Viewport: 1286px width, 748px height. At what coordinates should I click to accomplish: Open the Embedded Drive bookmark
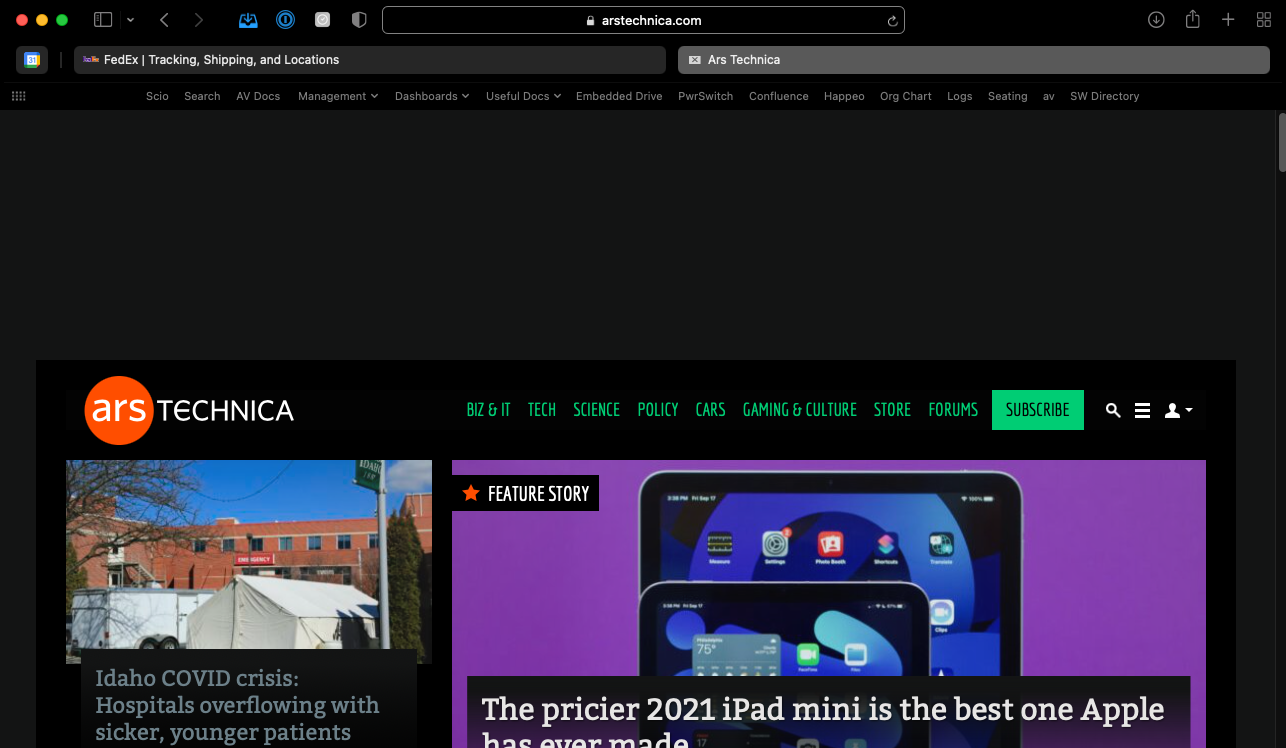point(619,96)
